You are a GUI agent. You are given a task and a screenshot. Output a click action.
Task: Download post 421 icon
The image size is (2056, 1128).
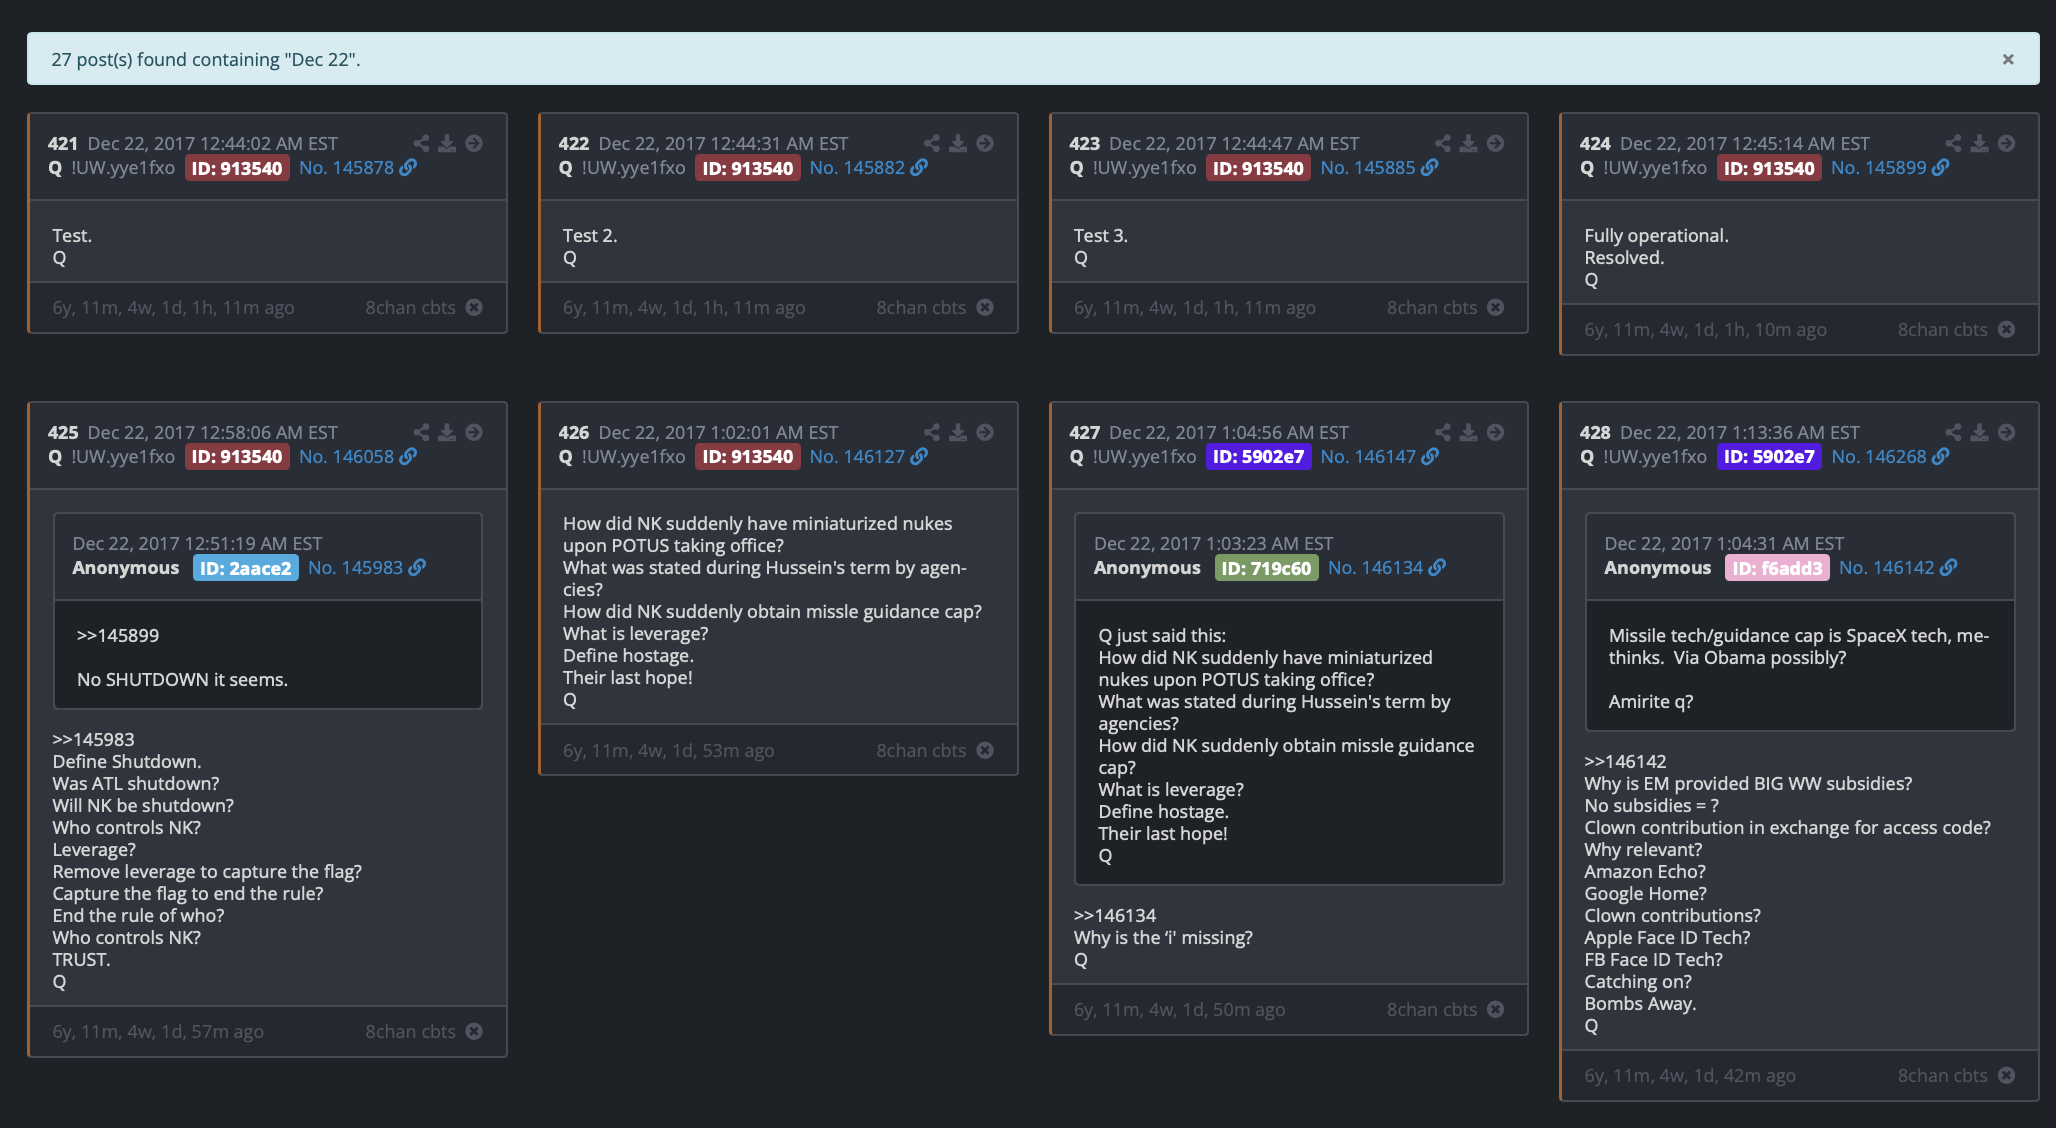(x=447, y=144)
